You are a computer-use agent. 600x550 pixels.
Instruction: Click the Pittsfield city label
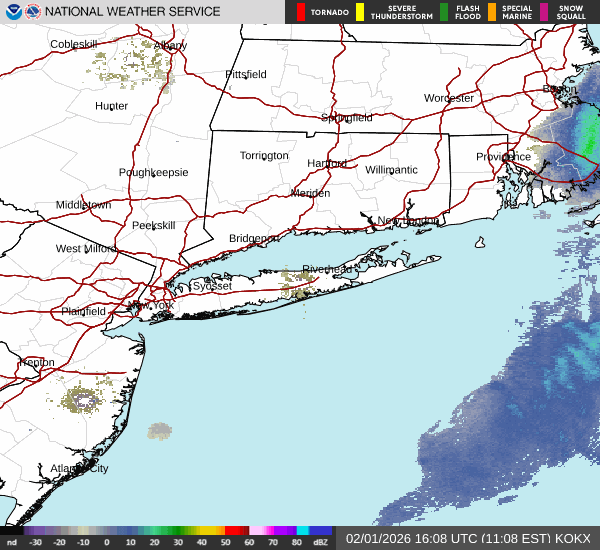point(246,75)
